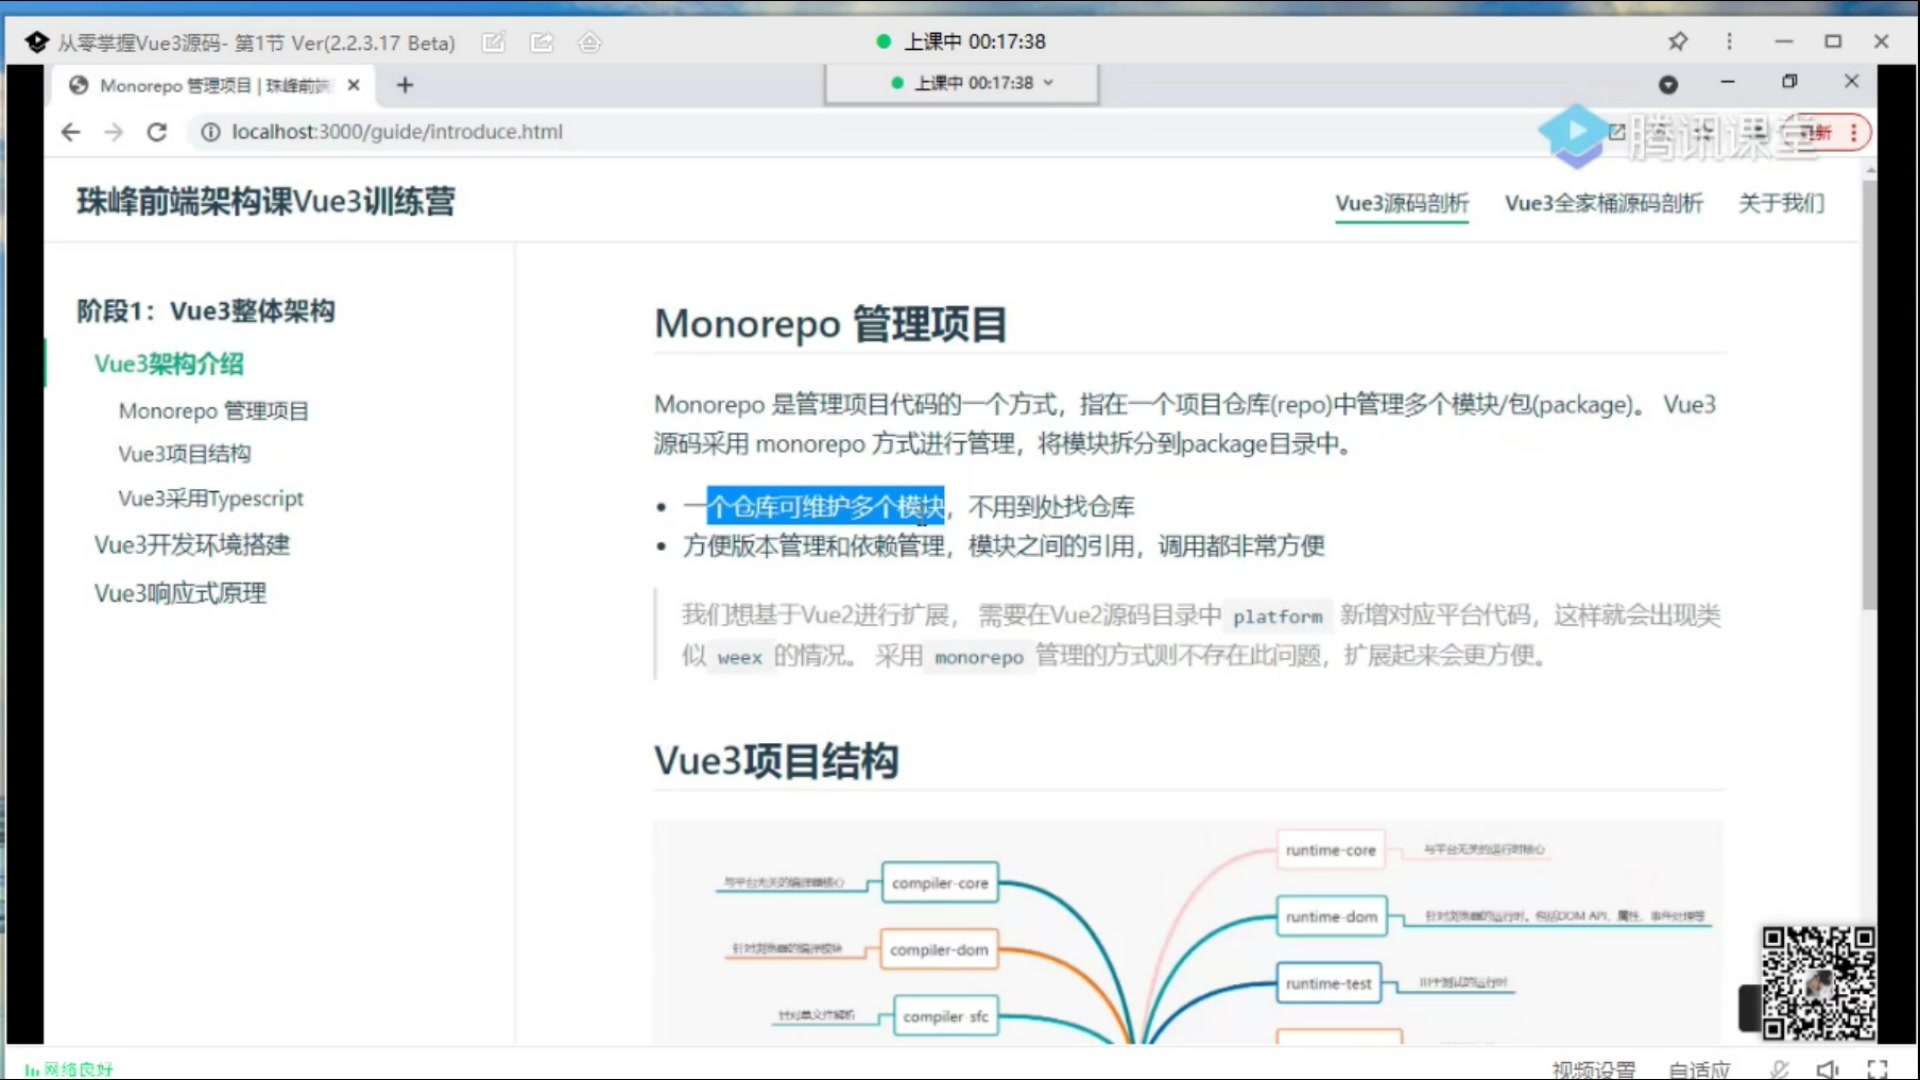The width and height of the screenshot is (1920, 1080).
Task: Open the three-dot menu in classroom title bar
Action: coord(1729,42)
